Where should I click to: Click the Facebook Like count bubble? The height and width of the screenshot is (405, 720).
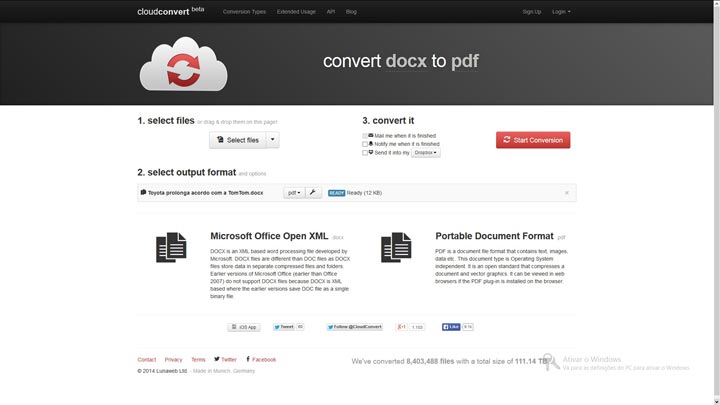click(467, 327)
